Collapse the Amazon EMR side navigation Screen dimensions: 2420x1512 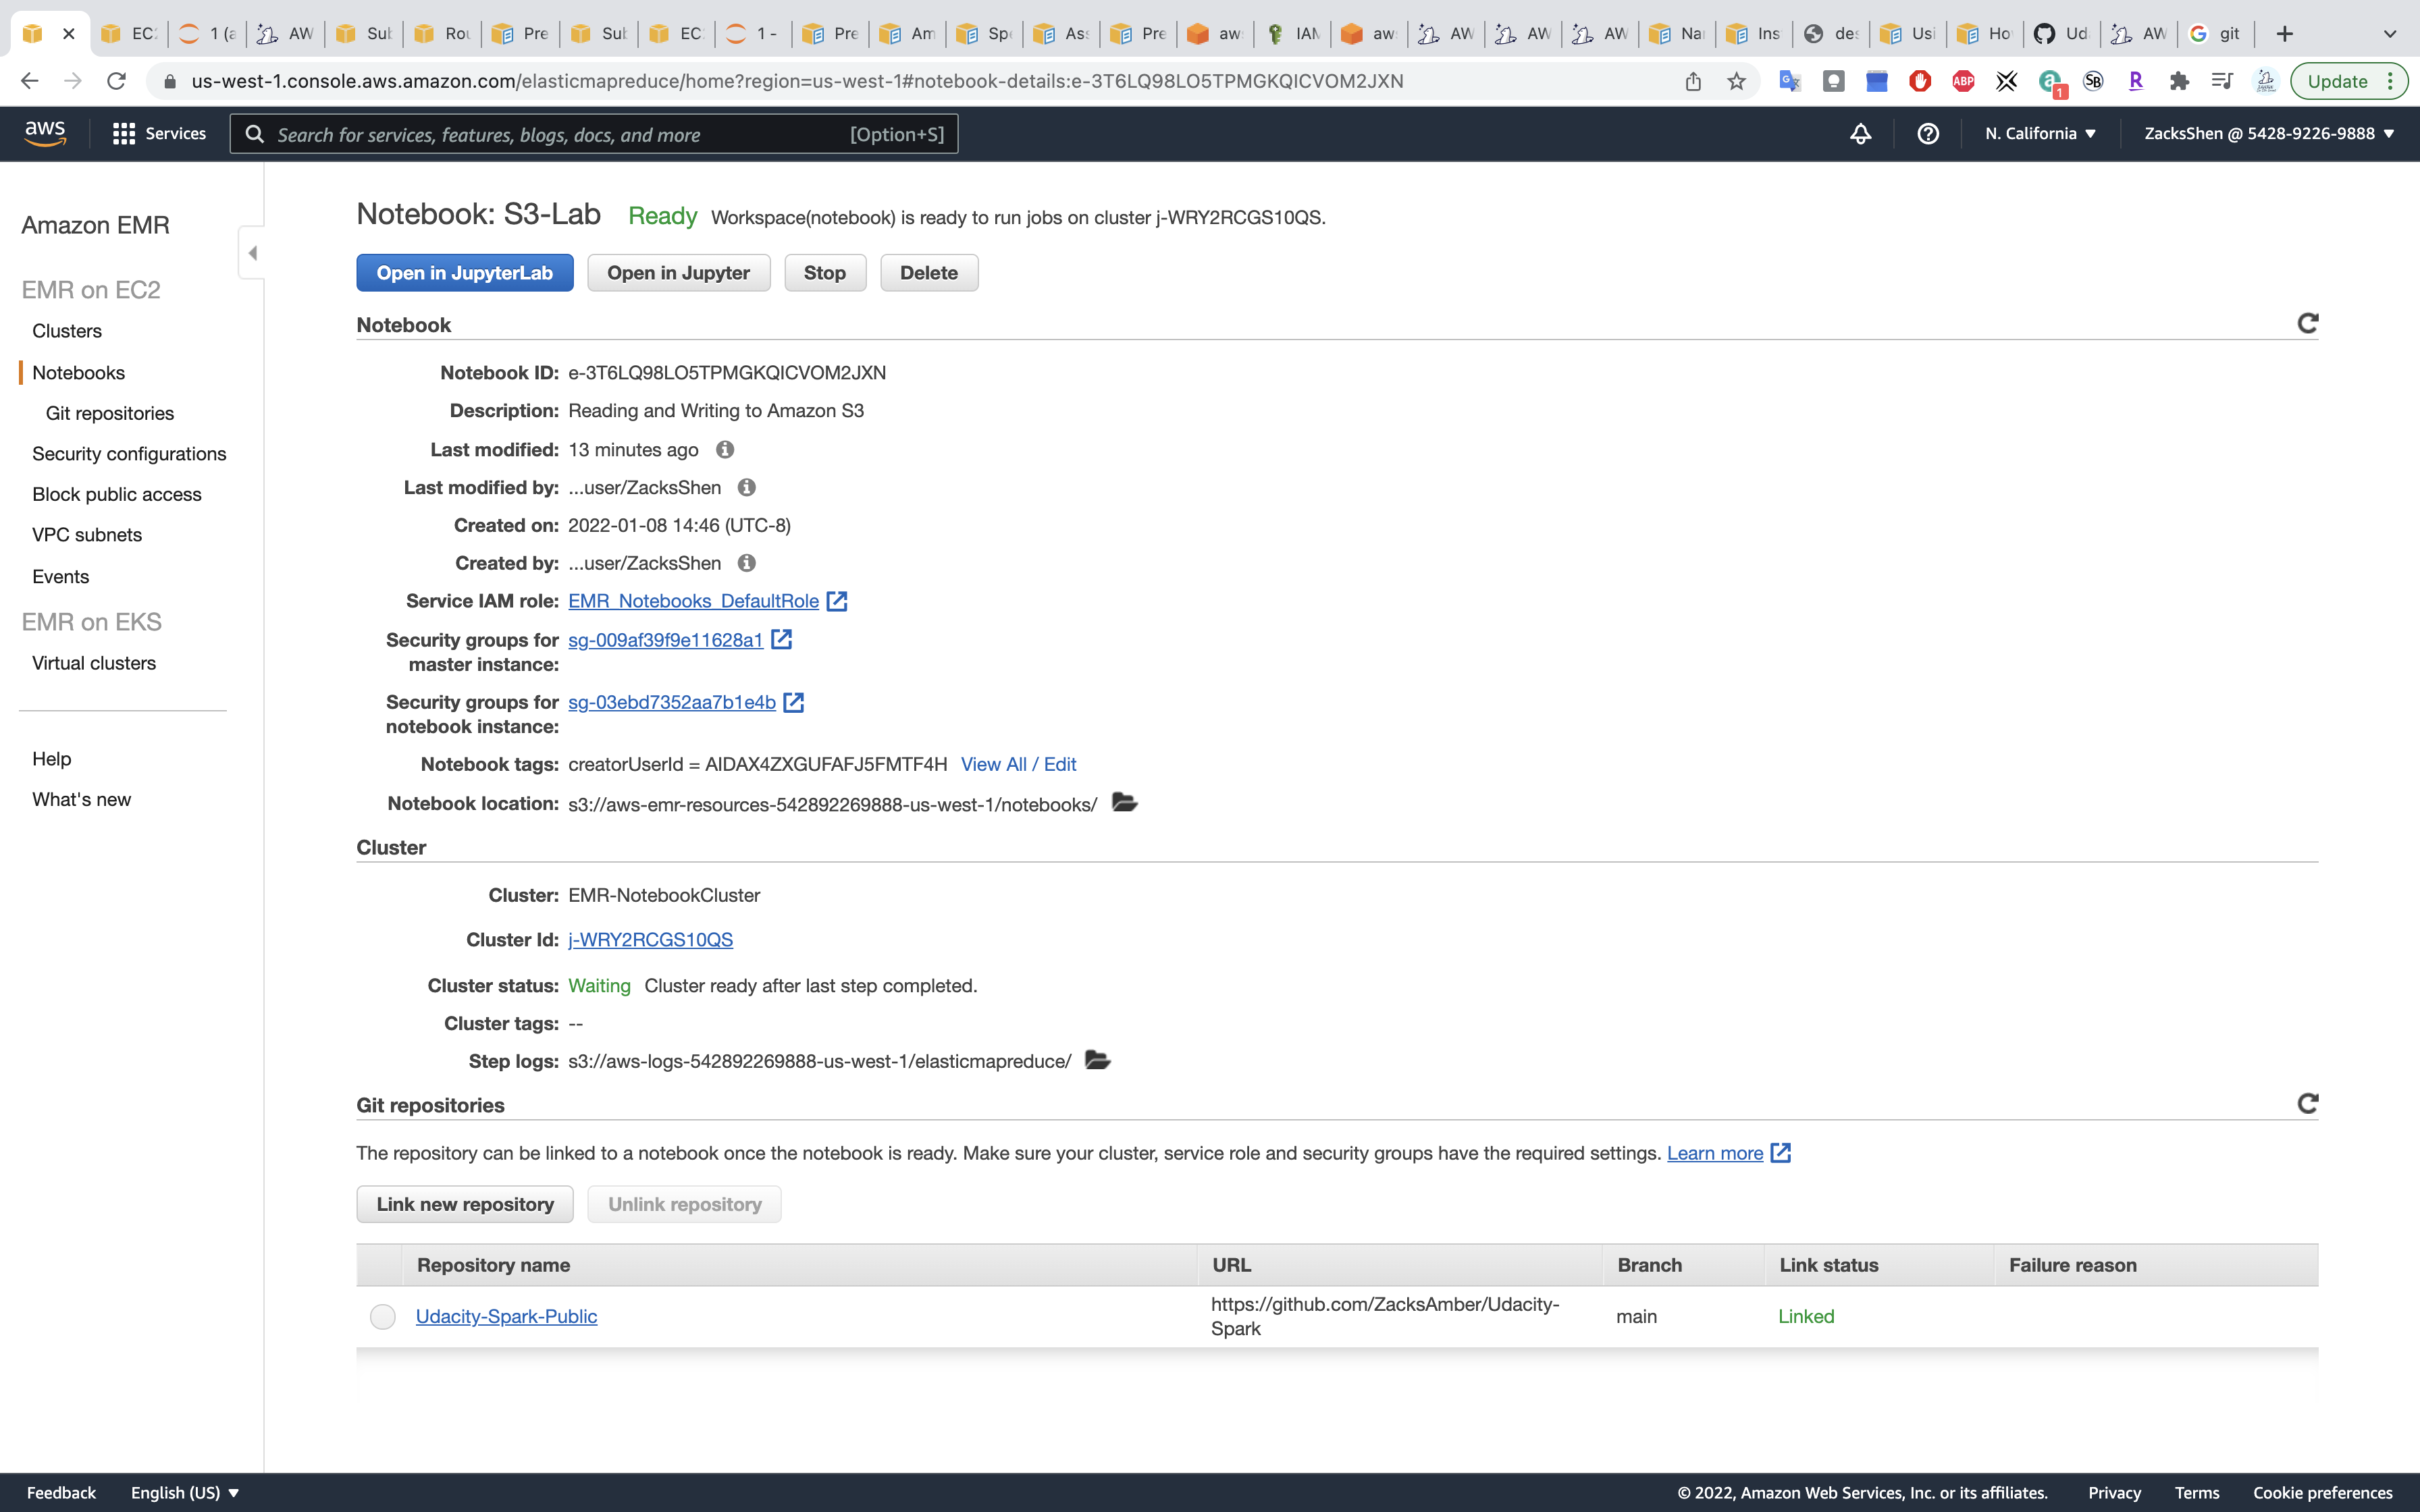(x=252, y=253)
